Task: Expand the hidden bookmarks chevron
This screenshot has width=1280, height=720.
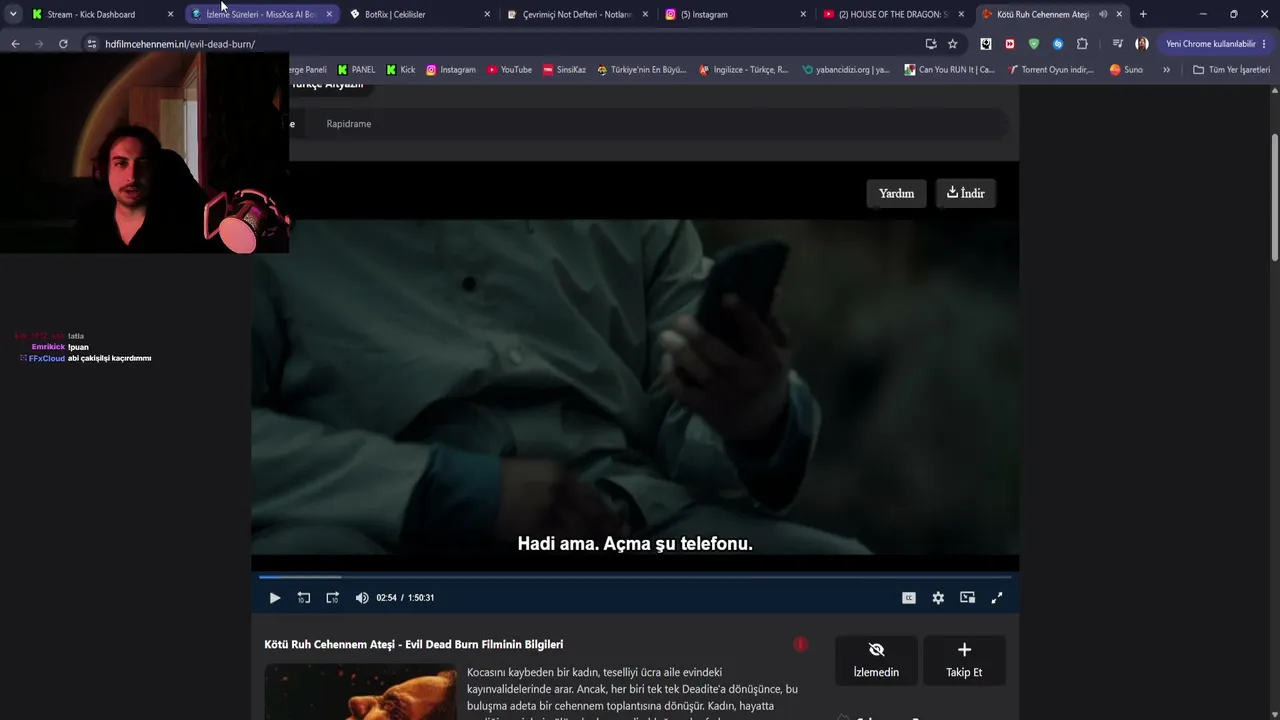Action: (x=1166, y=70)
